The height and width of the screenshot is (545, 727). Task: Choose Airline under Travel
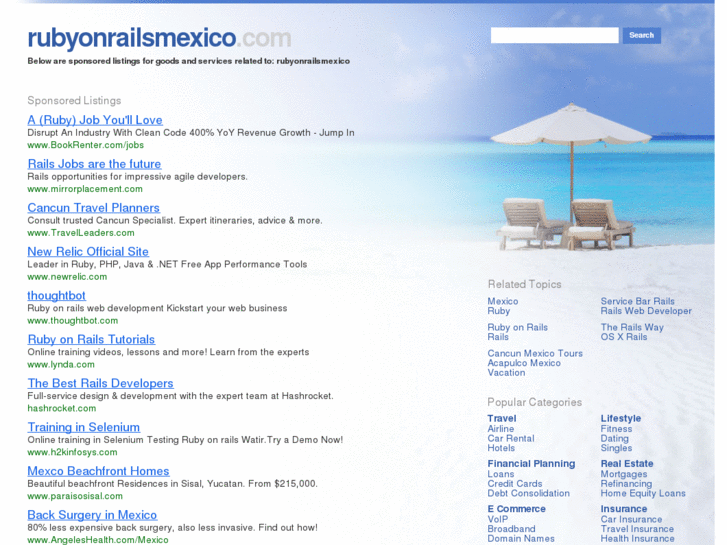click(501, 429)
